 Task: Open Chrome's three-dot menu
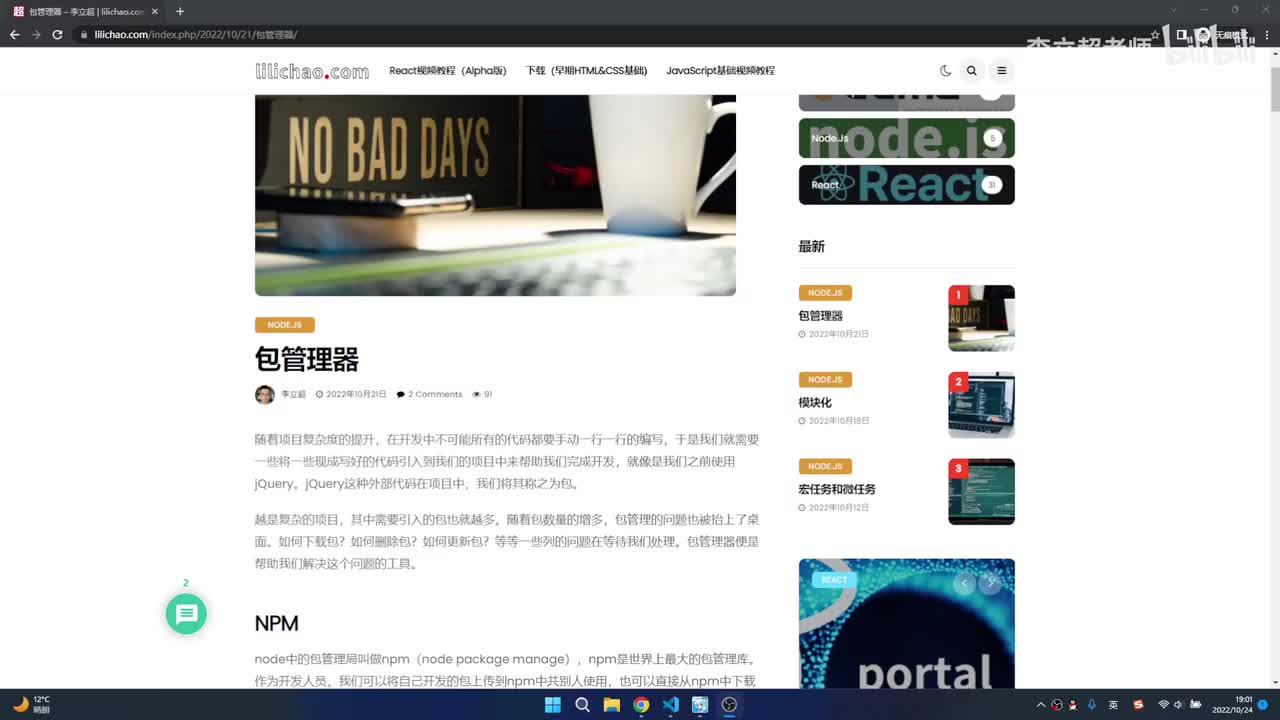[x=1265, y=34]
